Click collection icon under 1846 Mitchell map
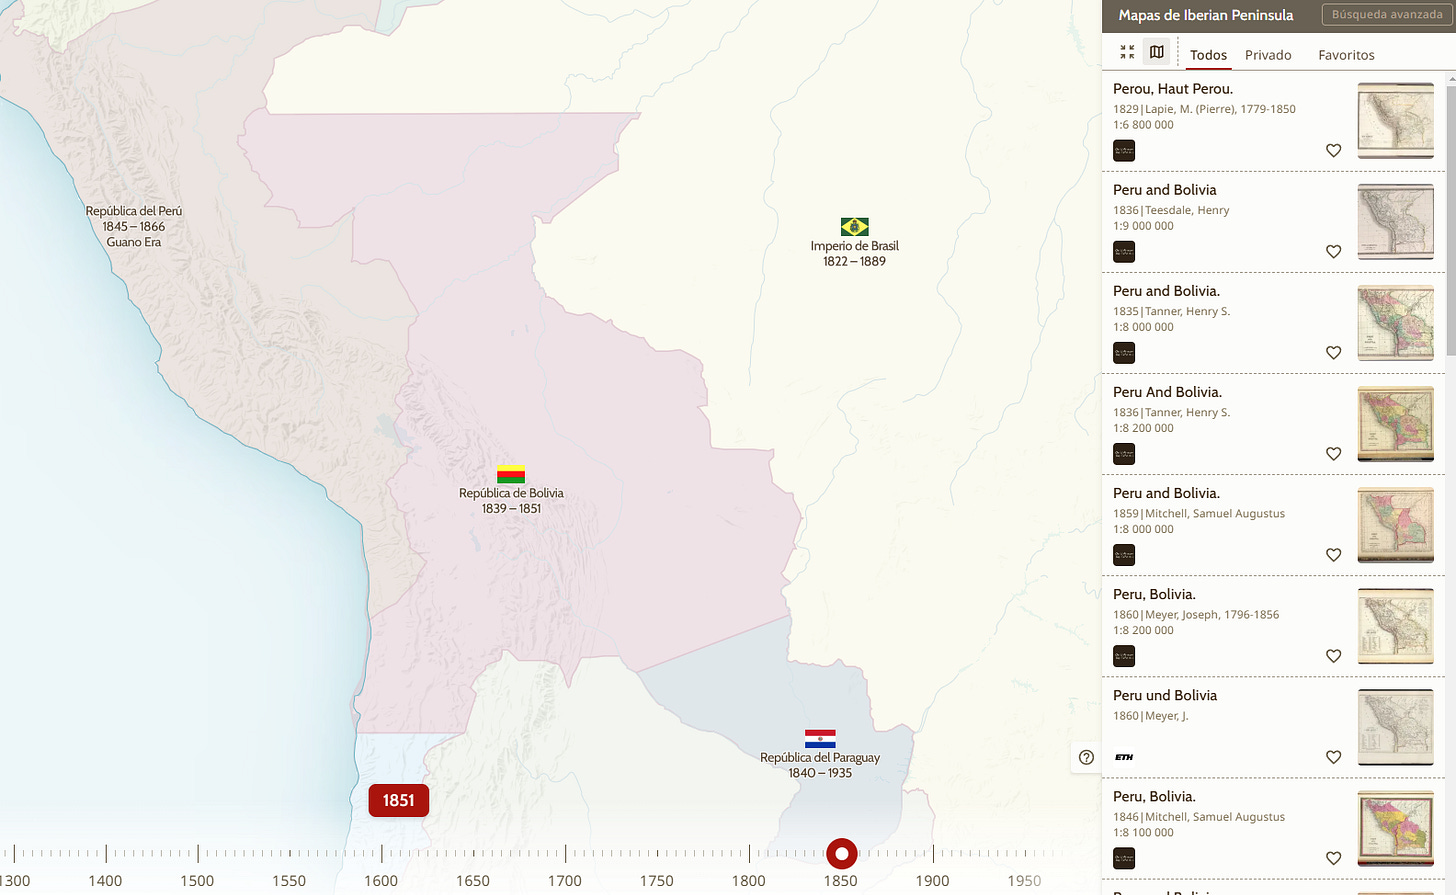This screenshot has width=1456, height=895. (1124, 858)
